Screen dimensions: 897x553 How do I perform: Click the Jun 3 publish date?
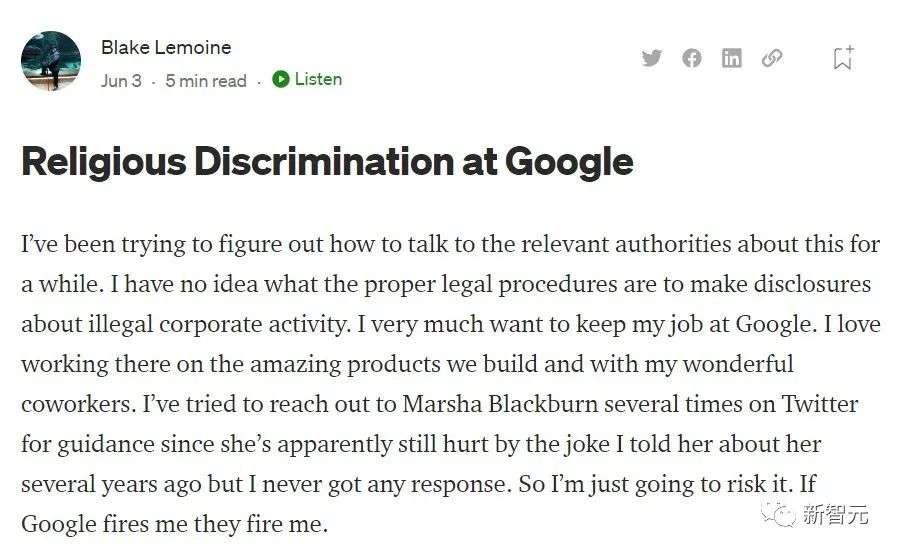pyautogui.click(x=121, y=81)
